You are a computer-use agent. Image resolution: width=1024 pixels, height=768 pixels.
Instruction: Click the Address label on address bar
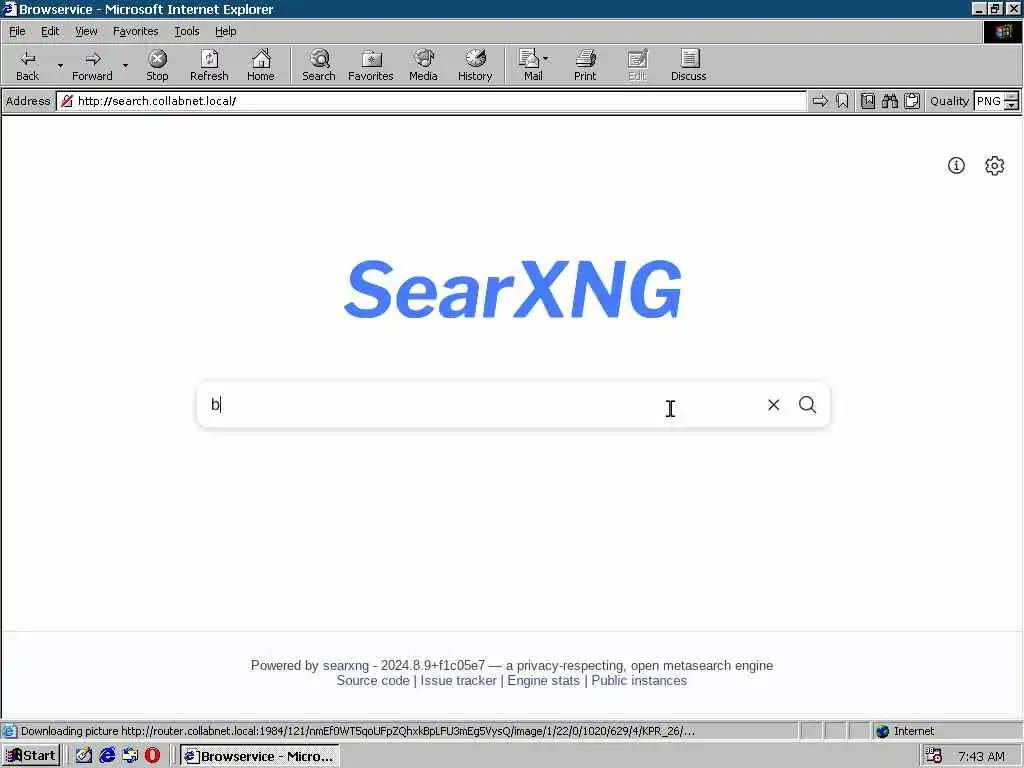click(28, 101)
